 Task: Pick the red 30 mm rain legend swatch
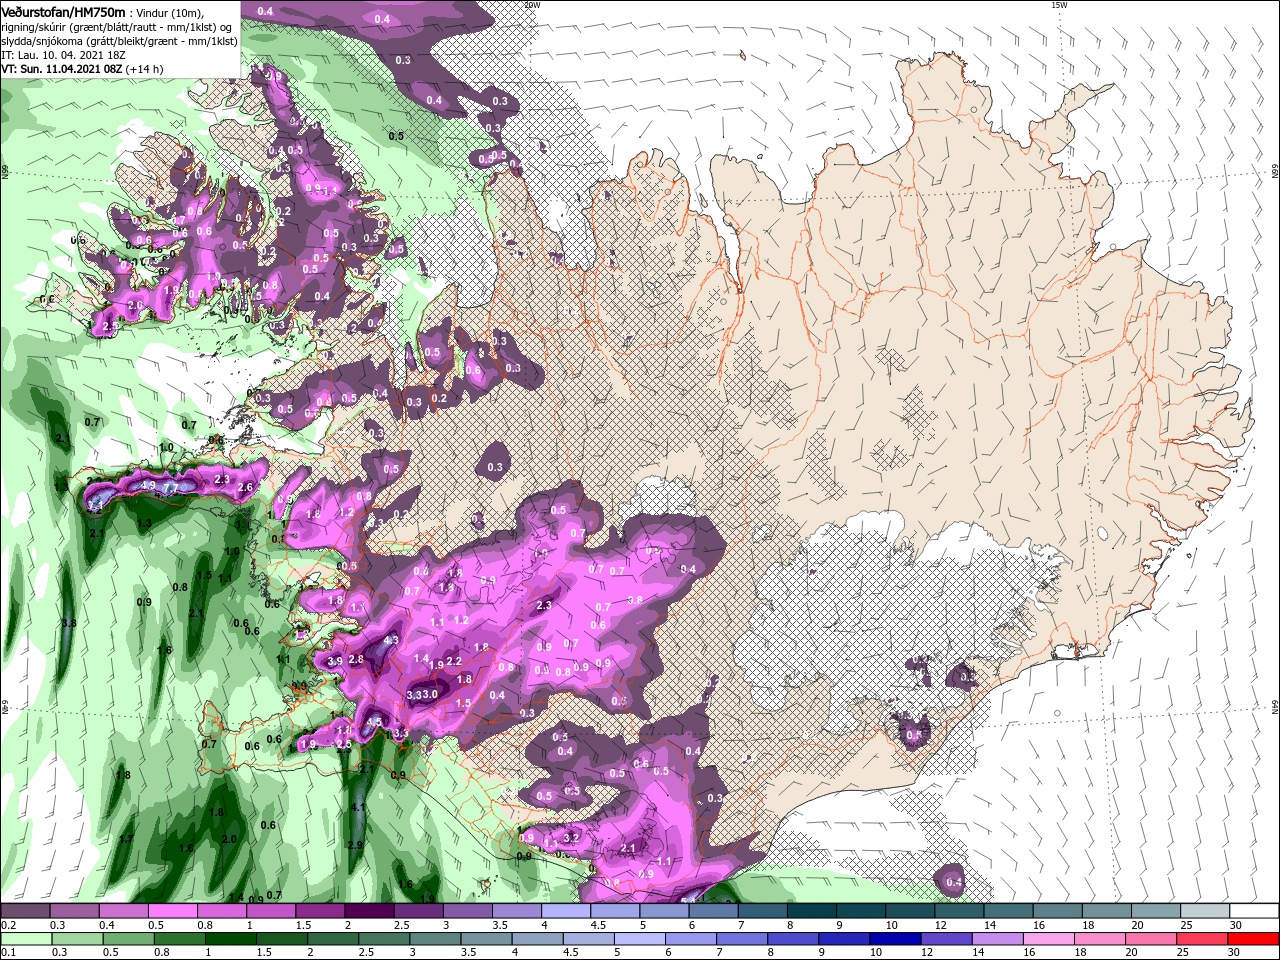click(x=1254, y=939)
